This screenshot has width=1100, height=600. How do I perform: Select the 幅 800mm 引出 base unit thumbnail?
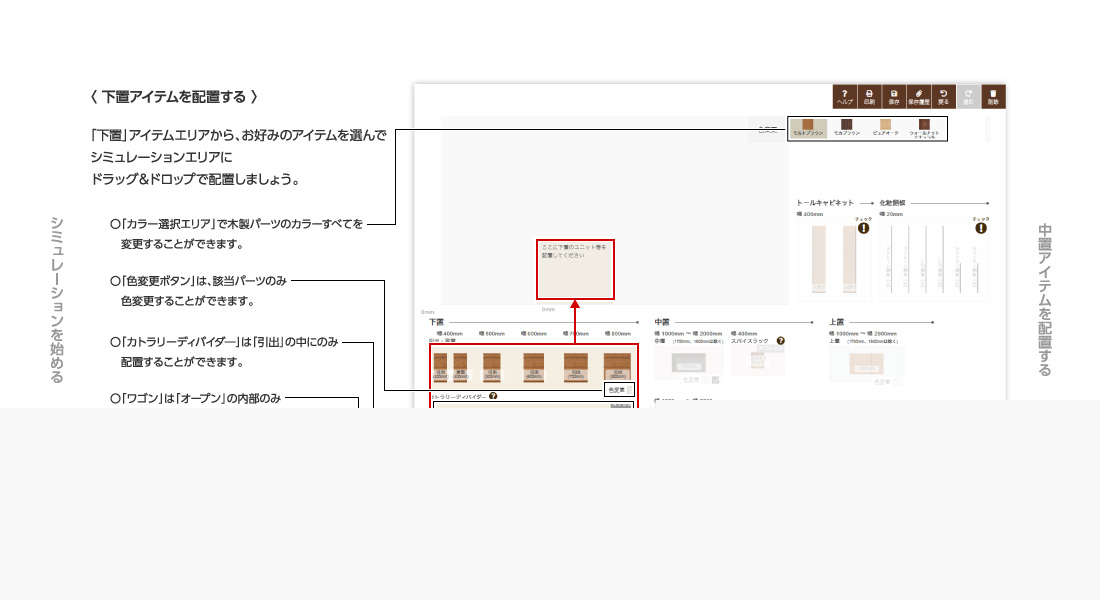pyautogui.click(x=617, y=367)
